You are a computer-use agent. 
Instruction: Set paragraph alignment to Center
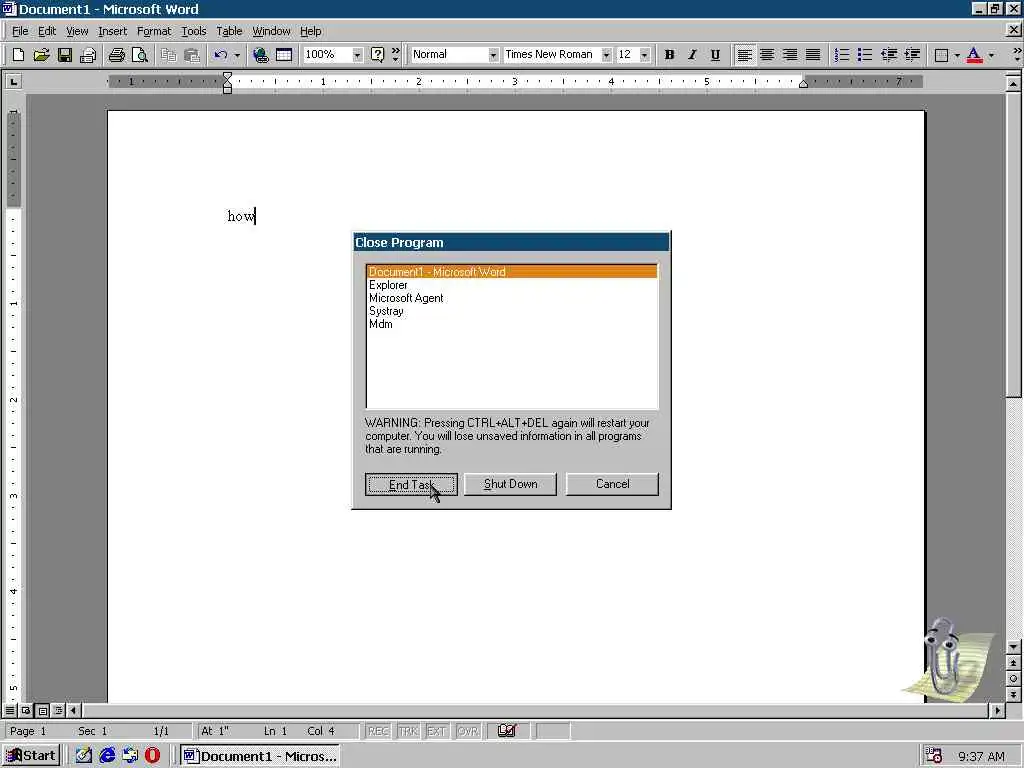[767, 55]
